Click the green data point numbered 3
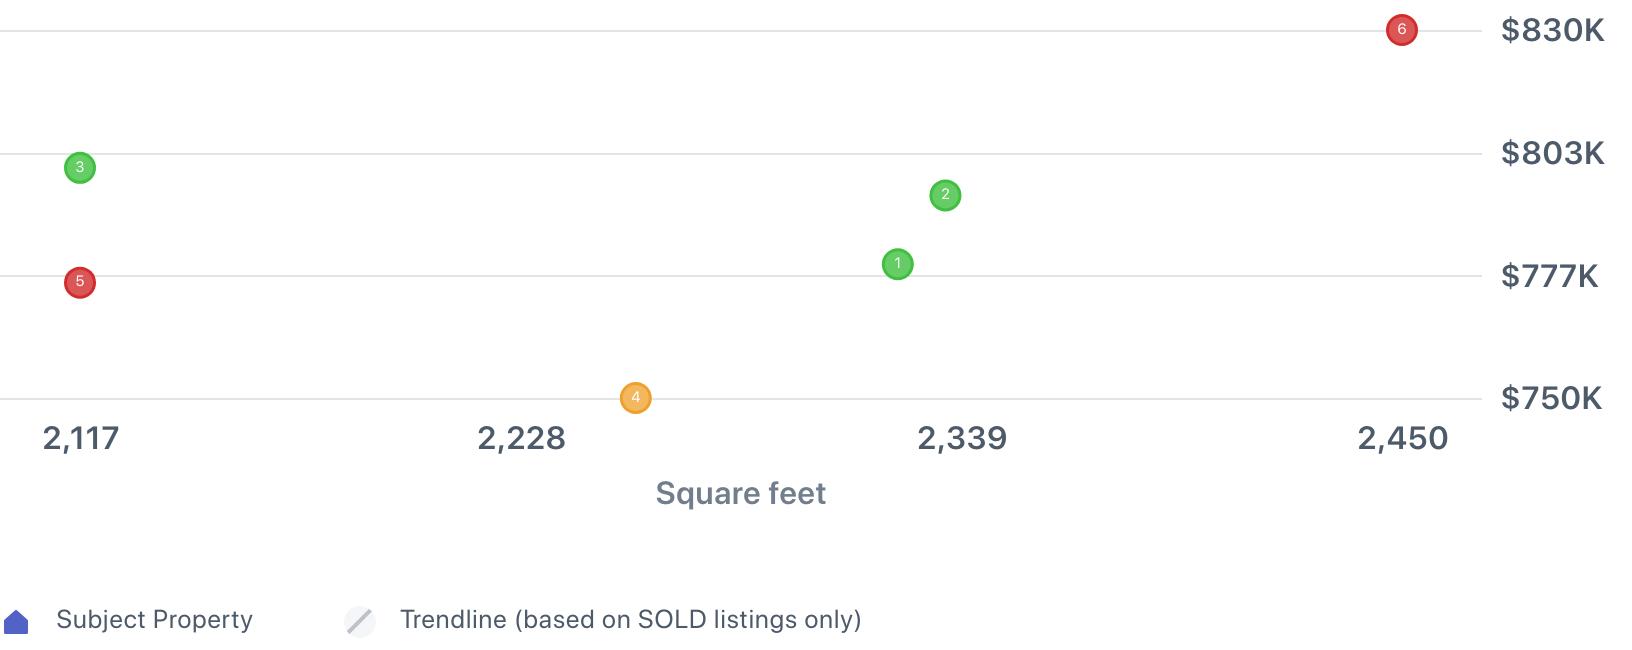Viewport: 1632px width, 650px height. coord(80,168)
